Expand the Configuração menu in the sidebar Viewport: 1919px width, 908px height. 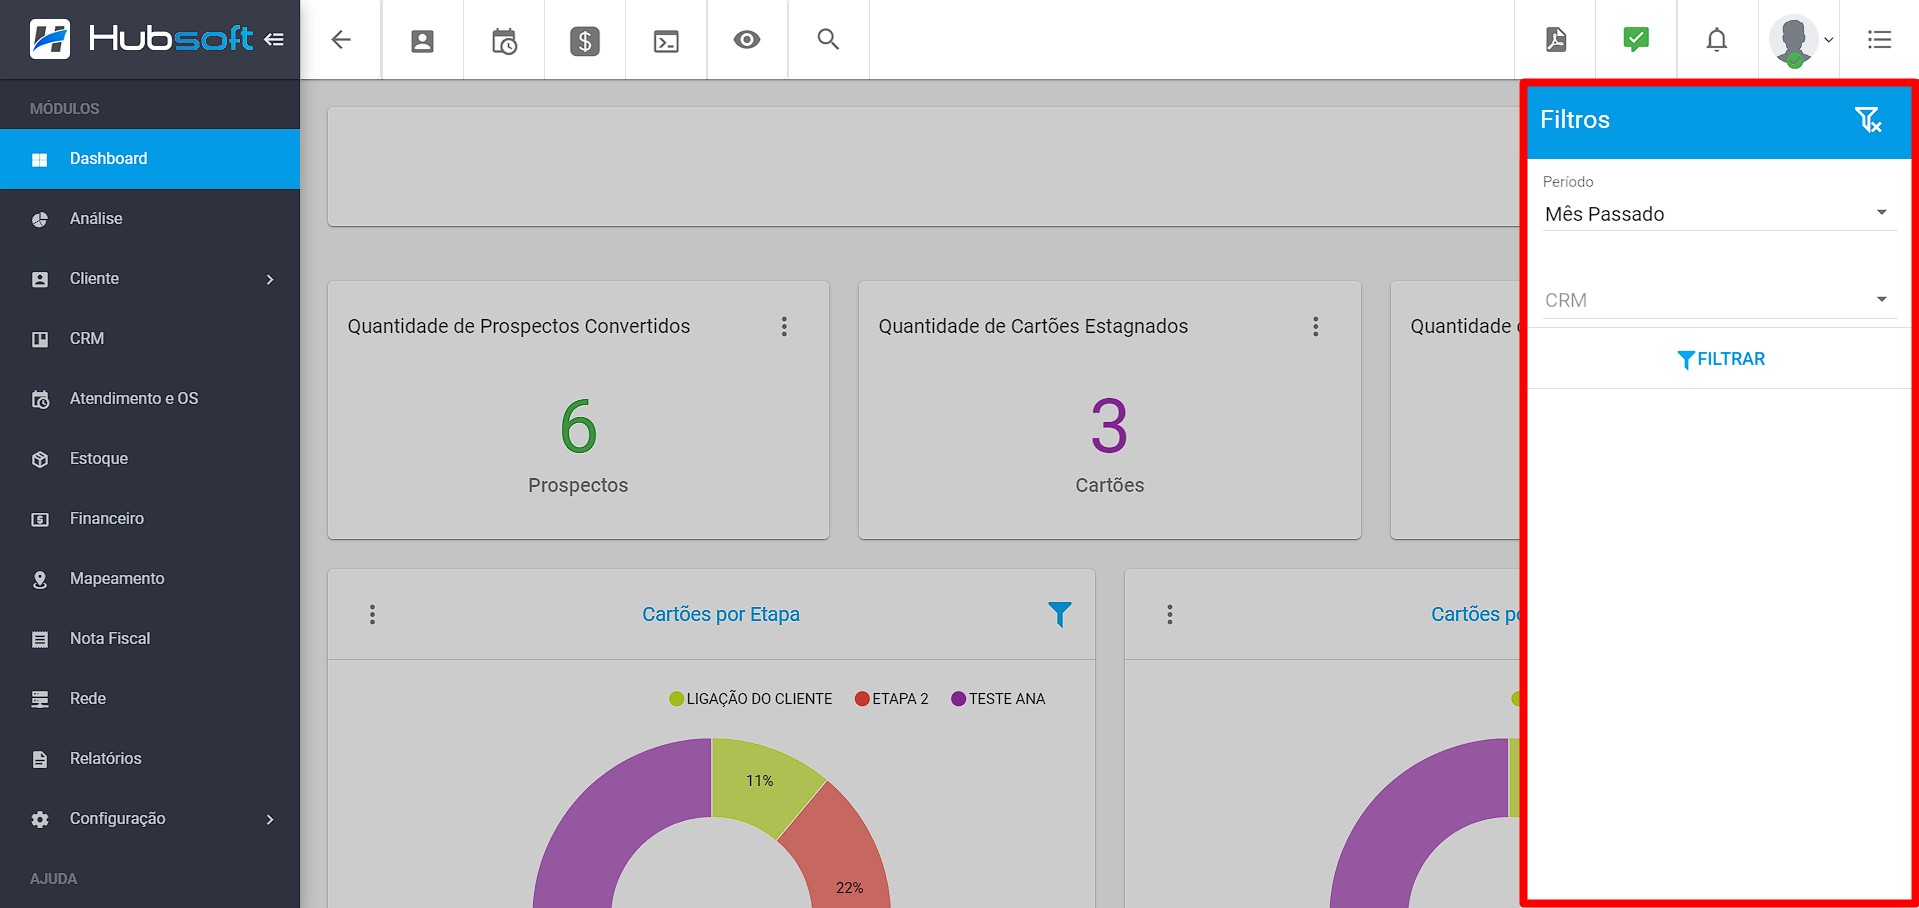(150, 818)
